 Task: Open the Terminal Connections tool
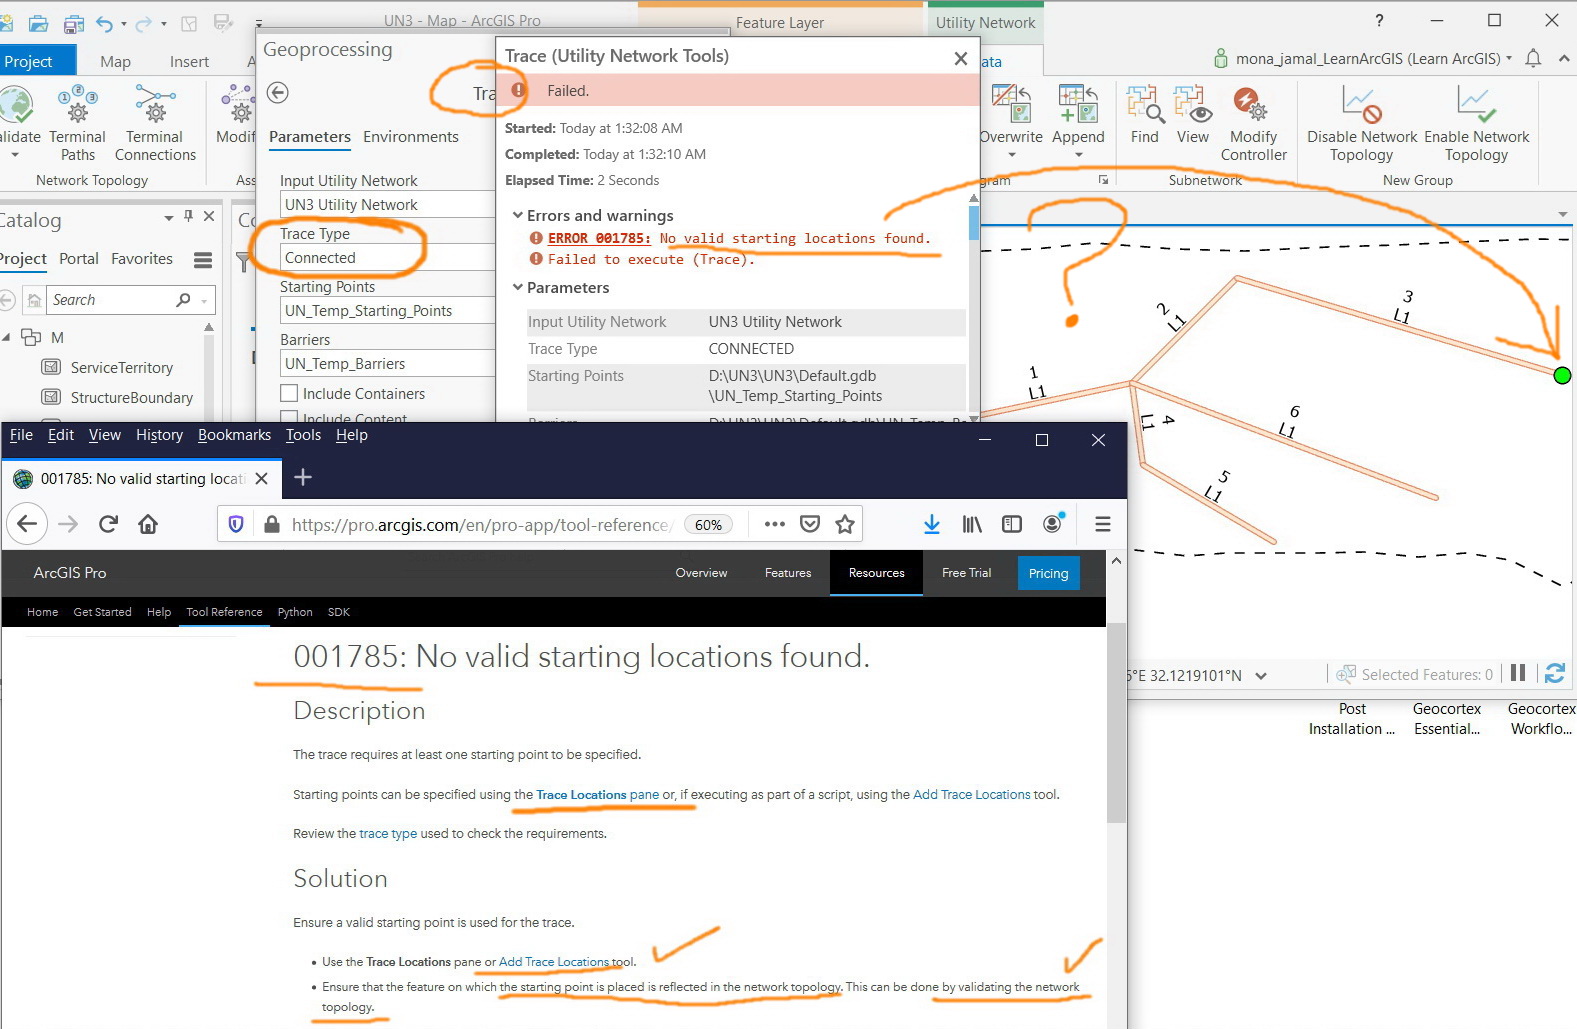coord(155,103)
